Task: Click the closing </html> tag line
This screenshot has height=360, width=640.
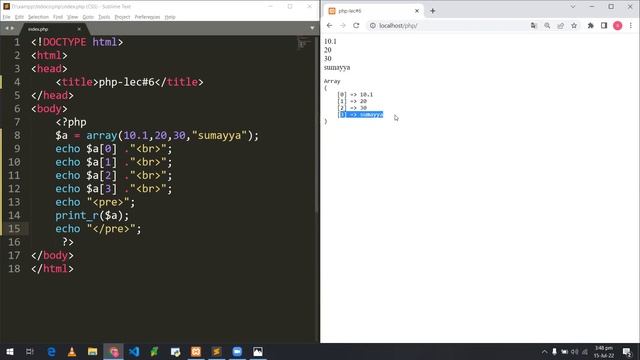Action: click(52, 269)
